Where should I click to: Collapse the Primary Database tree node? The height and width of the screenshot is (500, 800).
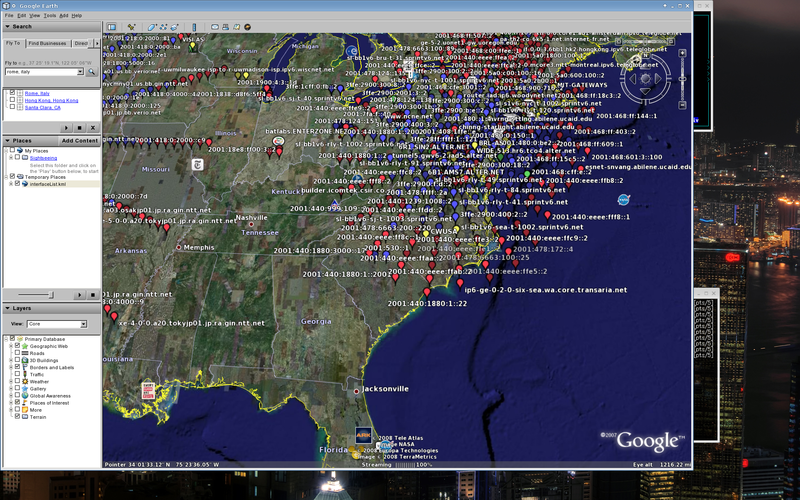[6, 339]
